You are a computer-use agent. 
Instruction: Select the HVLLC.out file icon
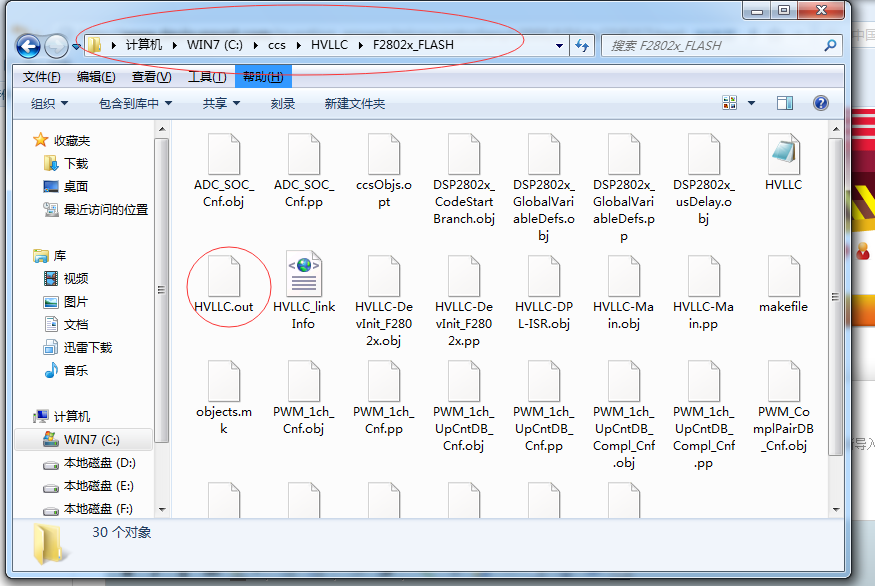224,276
